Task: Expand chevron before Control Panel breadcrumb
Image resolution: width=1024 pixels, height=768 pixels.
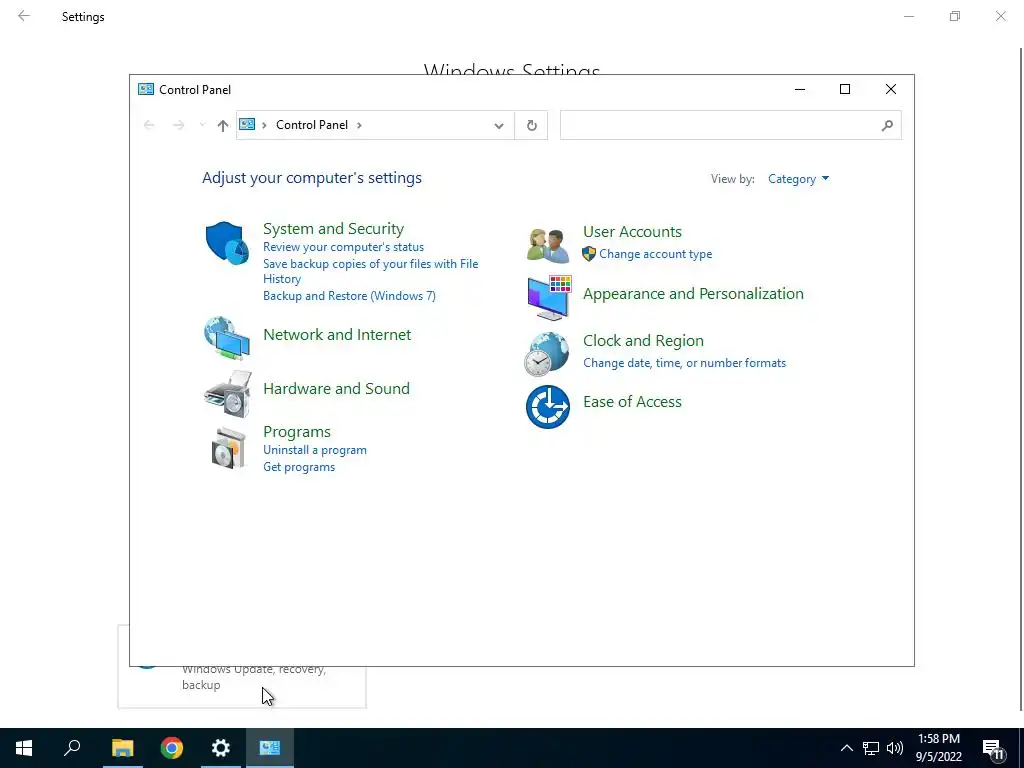Action: [264, 125]
